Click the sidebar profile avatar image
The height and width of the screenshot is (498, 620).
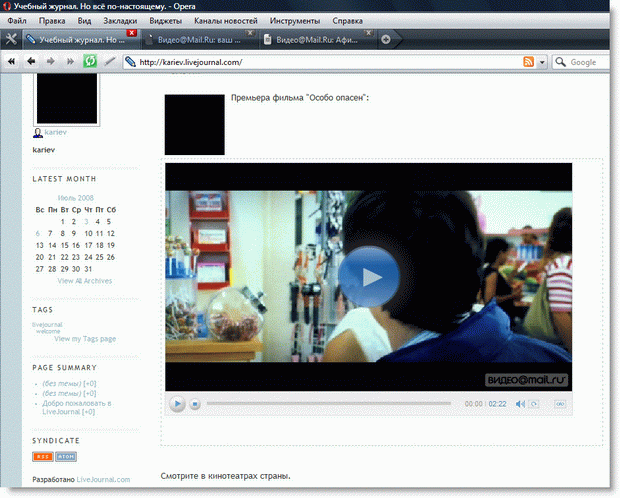(x=66, y=99)
